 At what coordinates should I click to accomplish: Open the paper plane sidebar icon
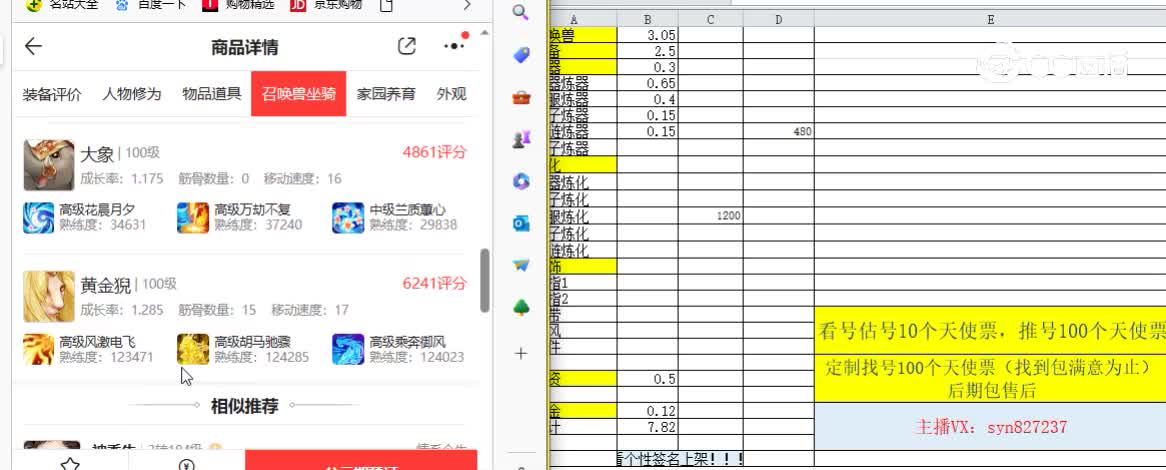521,265
